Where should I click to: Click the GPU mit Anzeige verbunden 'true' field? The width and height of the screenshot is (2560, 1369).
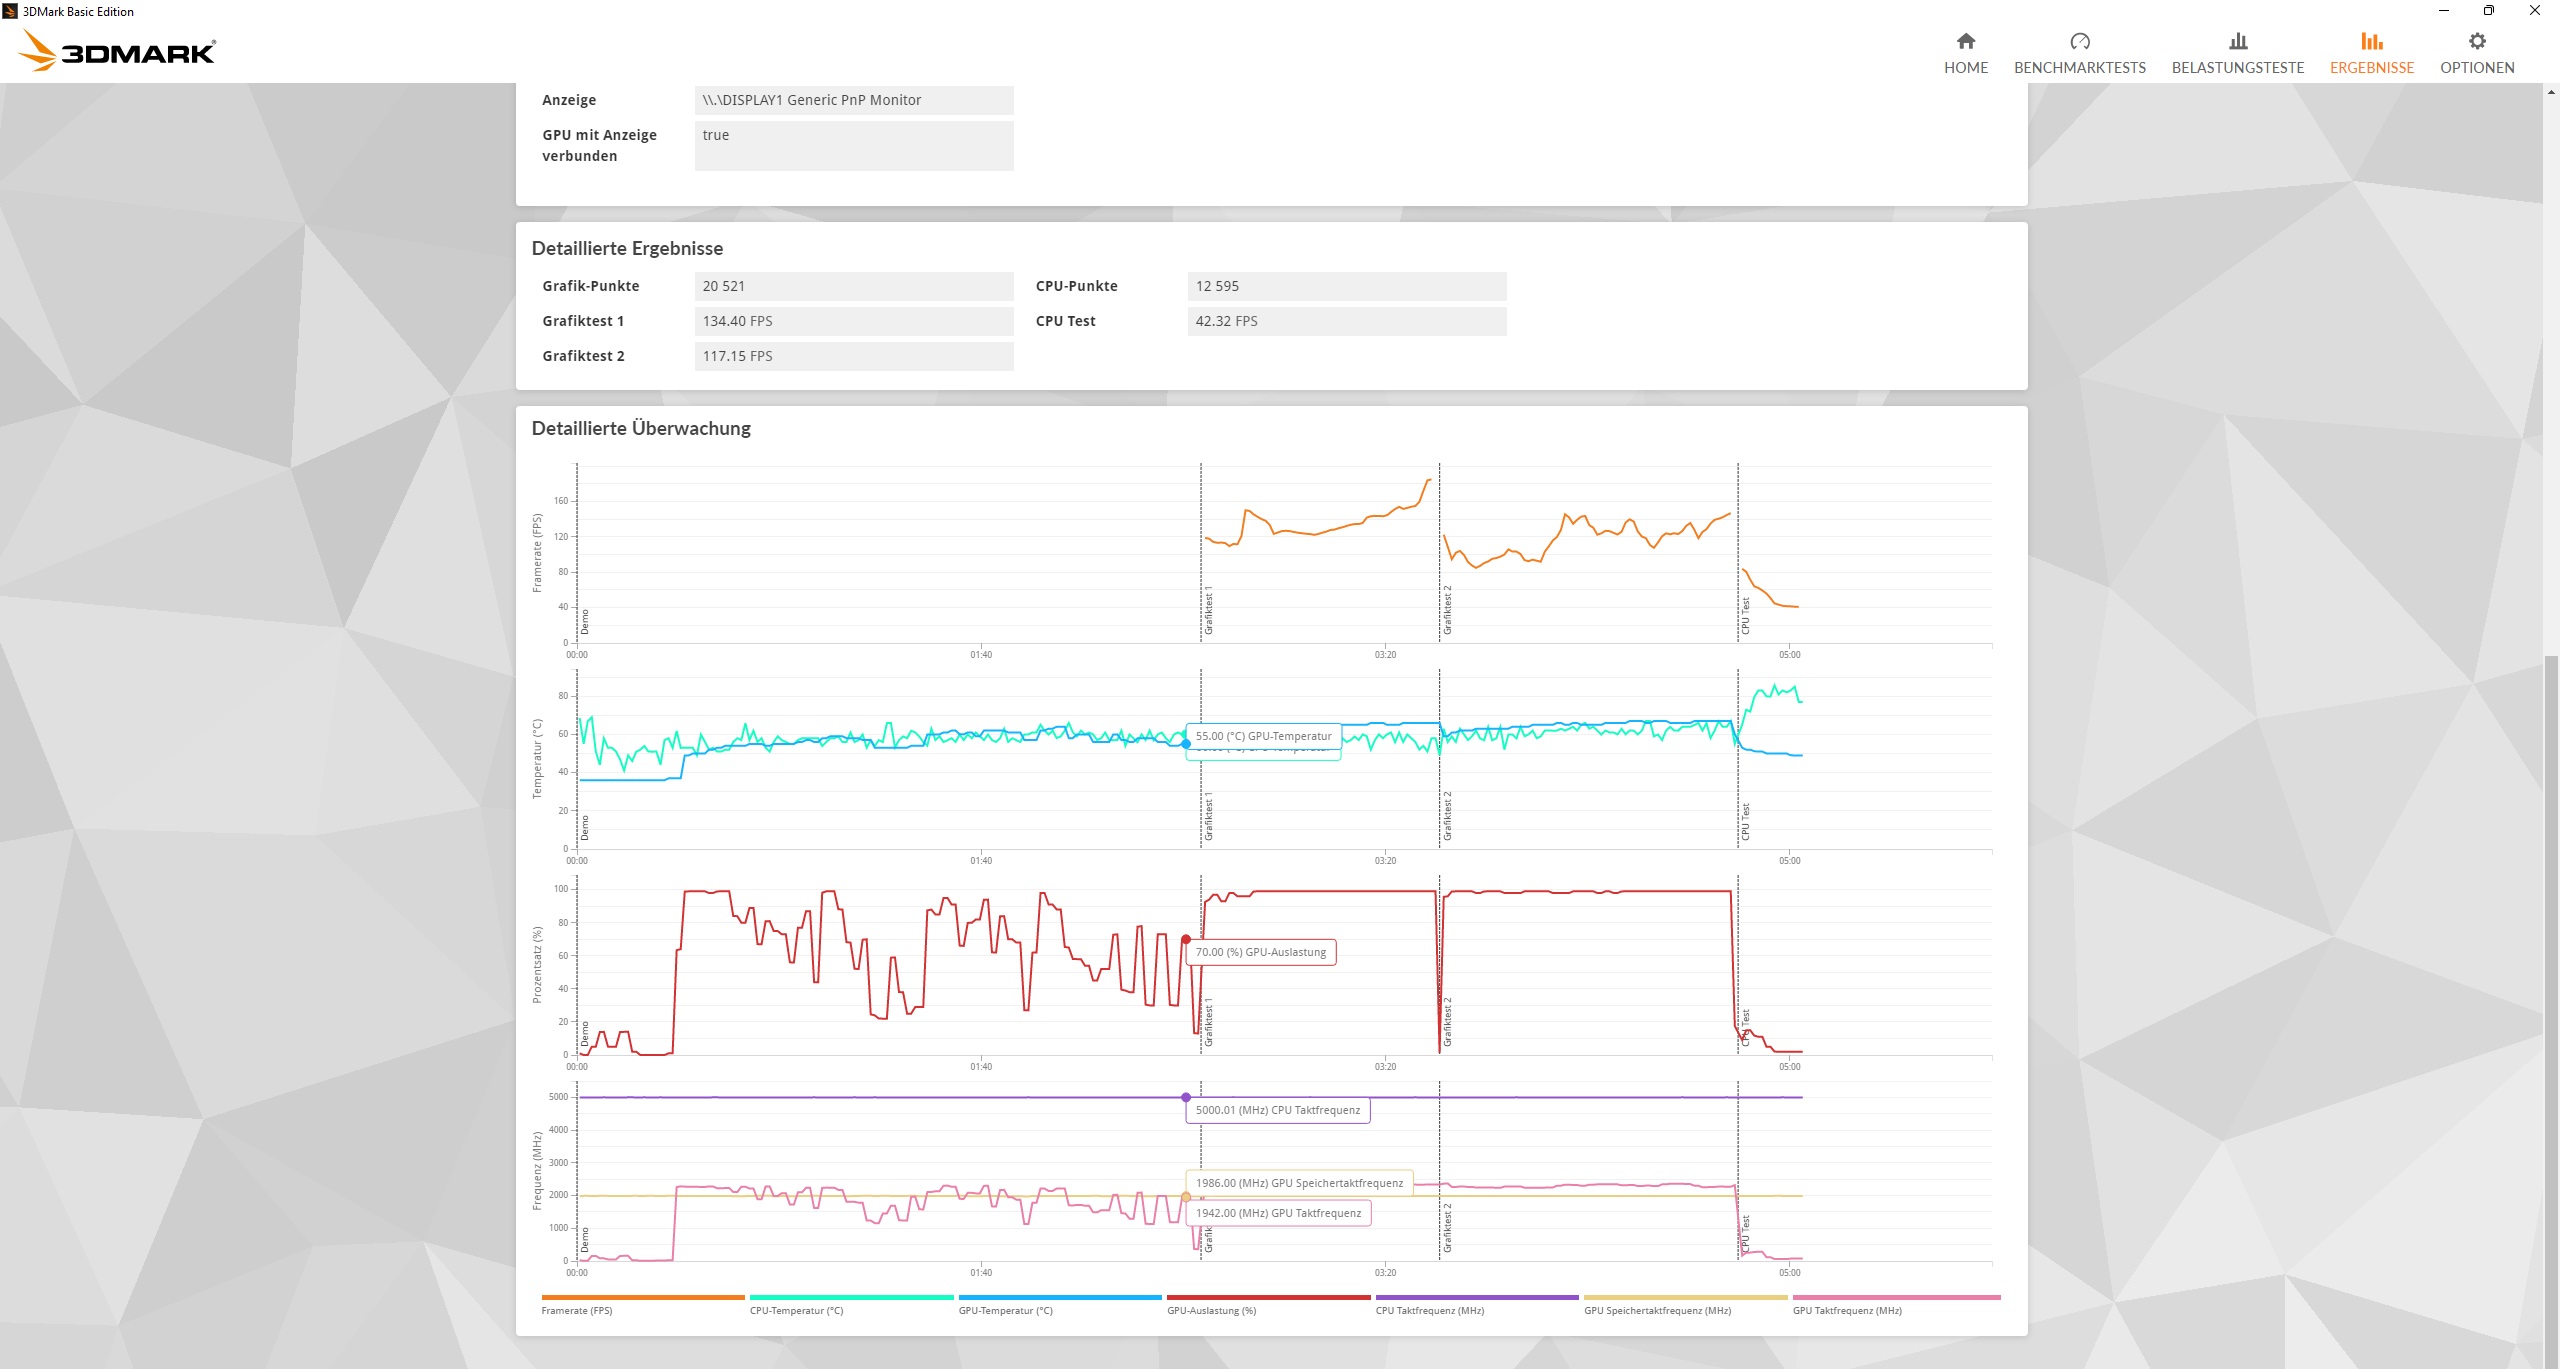(853, 145)
